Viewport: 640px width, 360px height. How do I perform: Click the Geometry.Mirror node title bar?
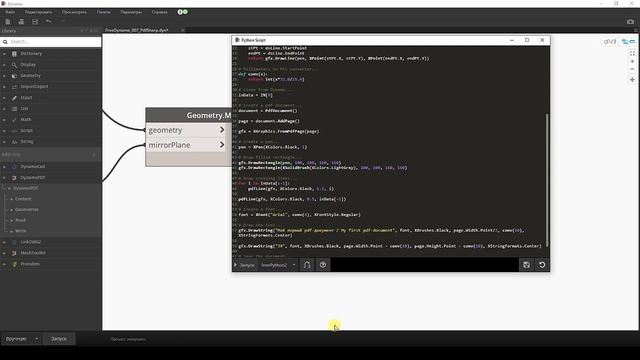tap(189, 116)
